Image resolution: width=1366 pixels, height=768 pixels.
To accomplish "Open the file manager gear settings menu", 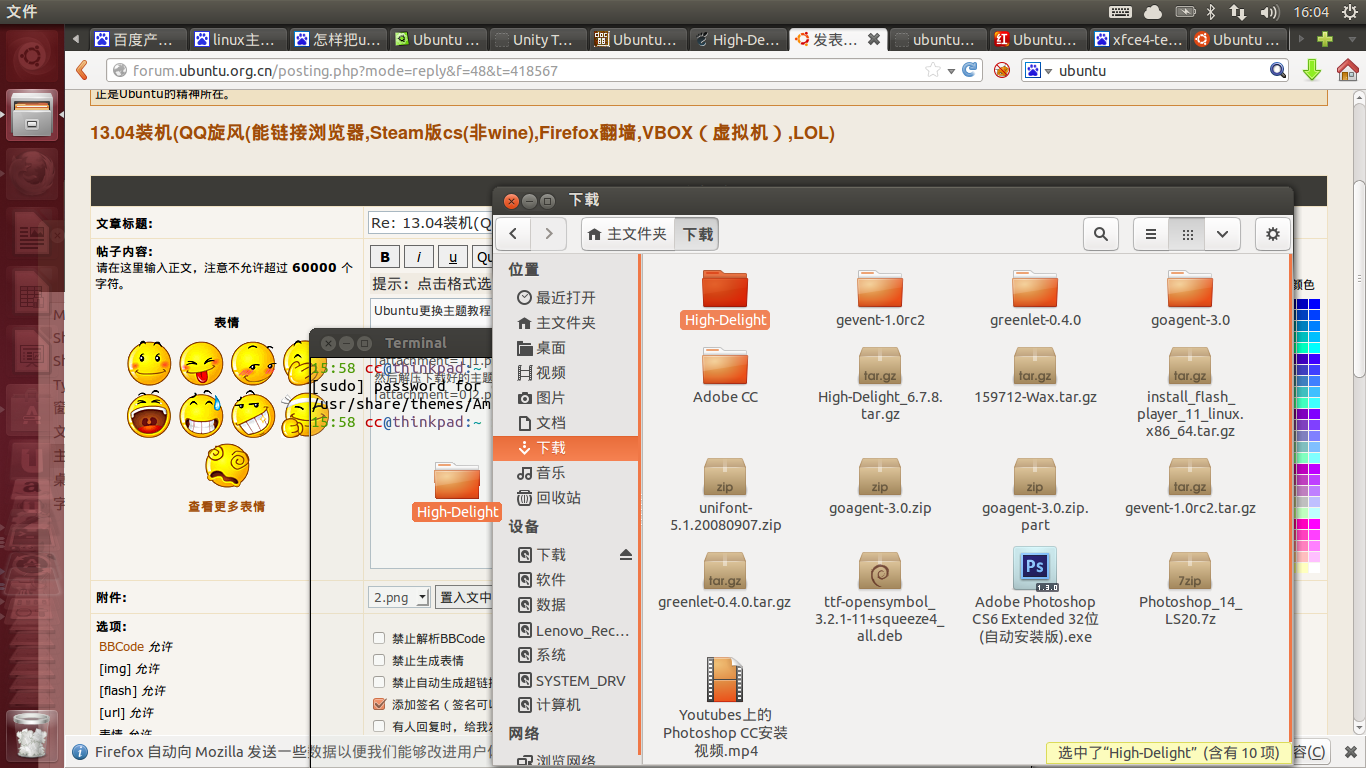I will (1272, 234).
